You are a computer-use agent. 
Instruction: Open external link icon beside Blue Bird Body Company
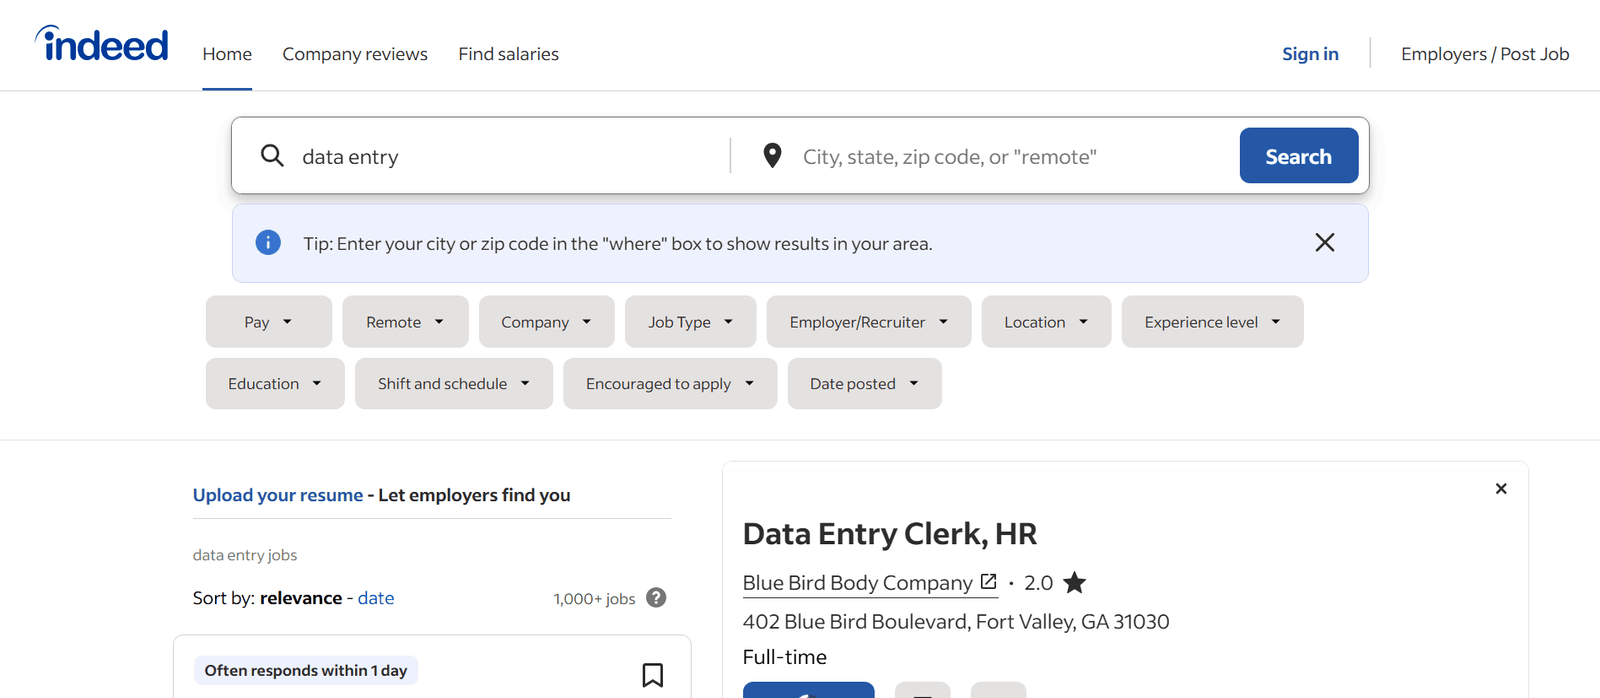point(988,581)
